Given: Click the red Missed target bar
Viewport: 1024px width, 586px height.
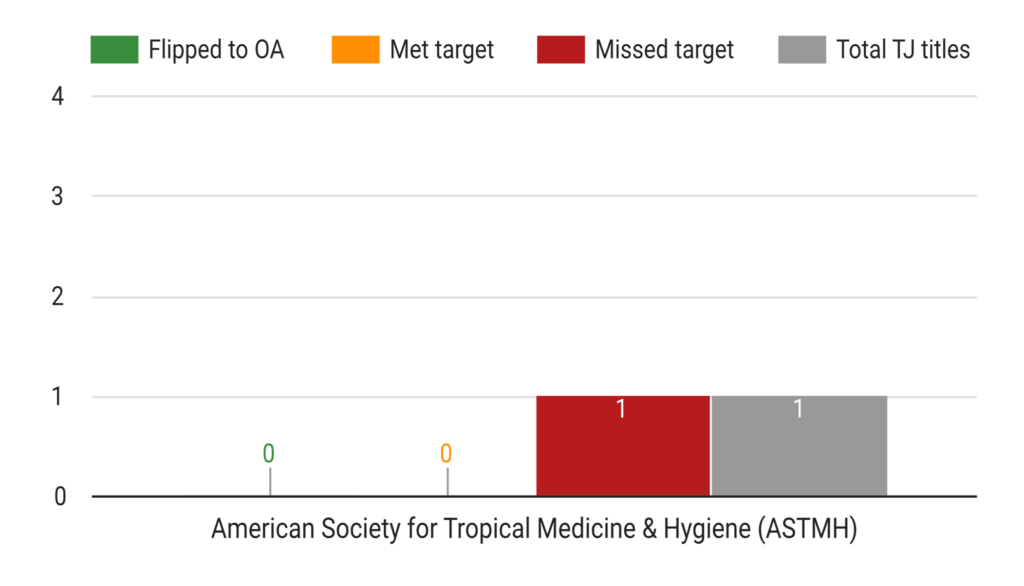Looking at the screenshot, I should pyautogui.click(x=623, y=446).
